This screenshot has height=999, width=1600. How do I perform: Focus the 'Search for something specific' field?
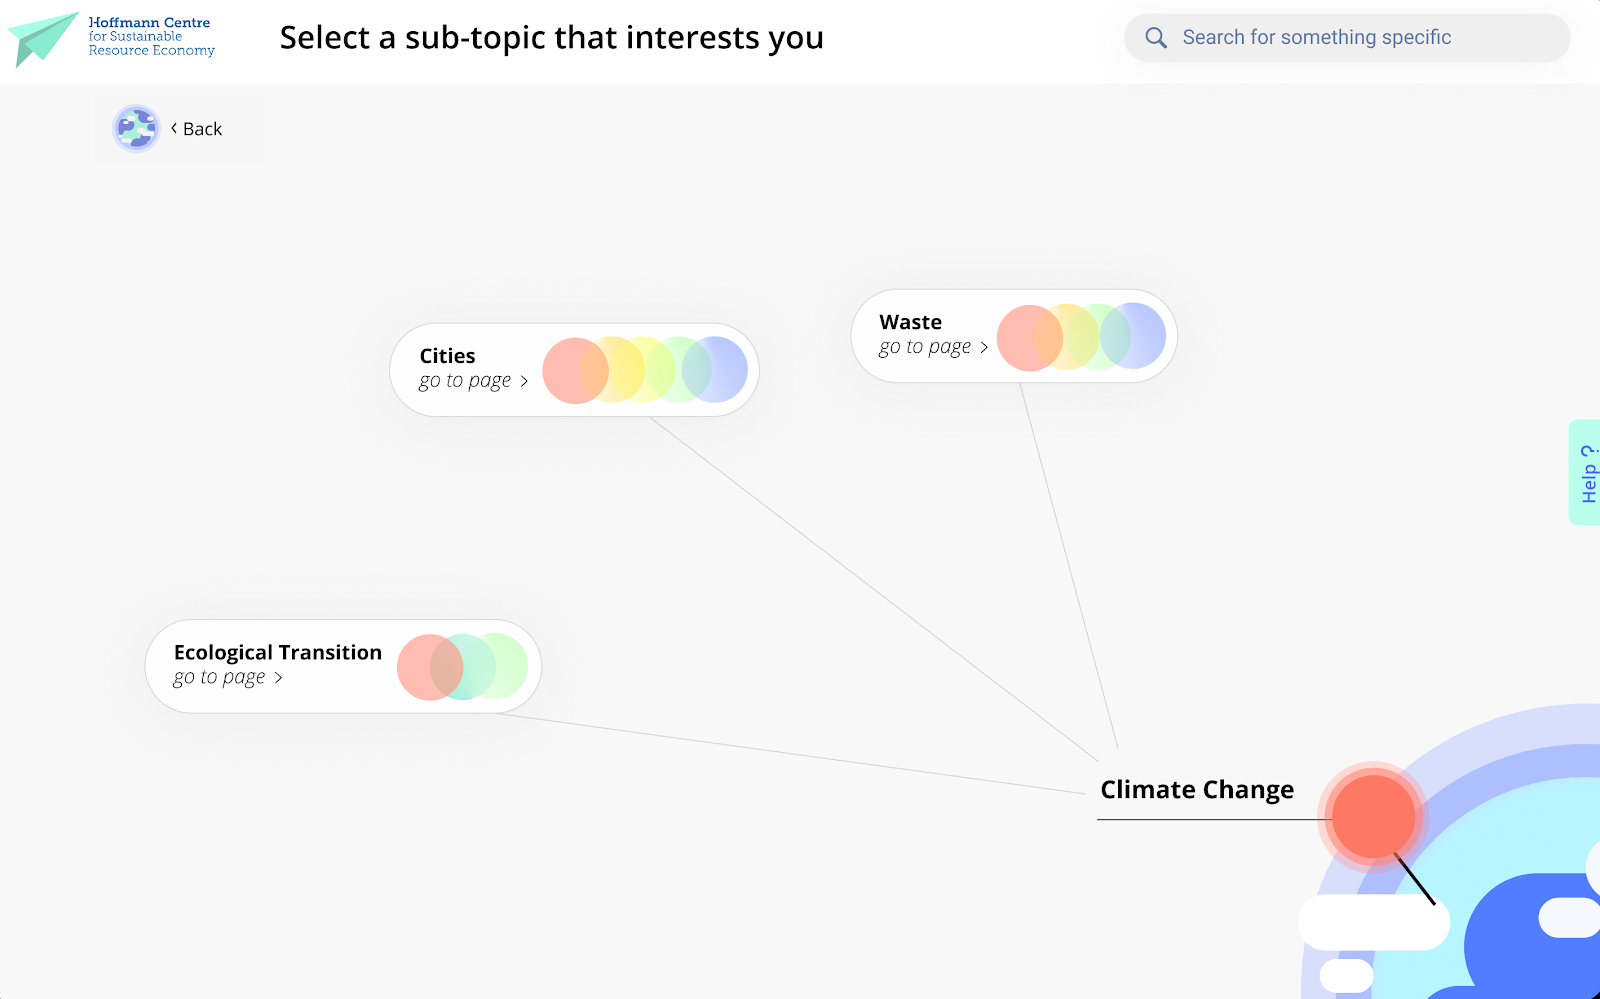1347,38
